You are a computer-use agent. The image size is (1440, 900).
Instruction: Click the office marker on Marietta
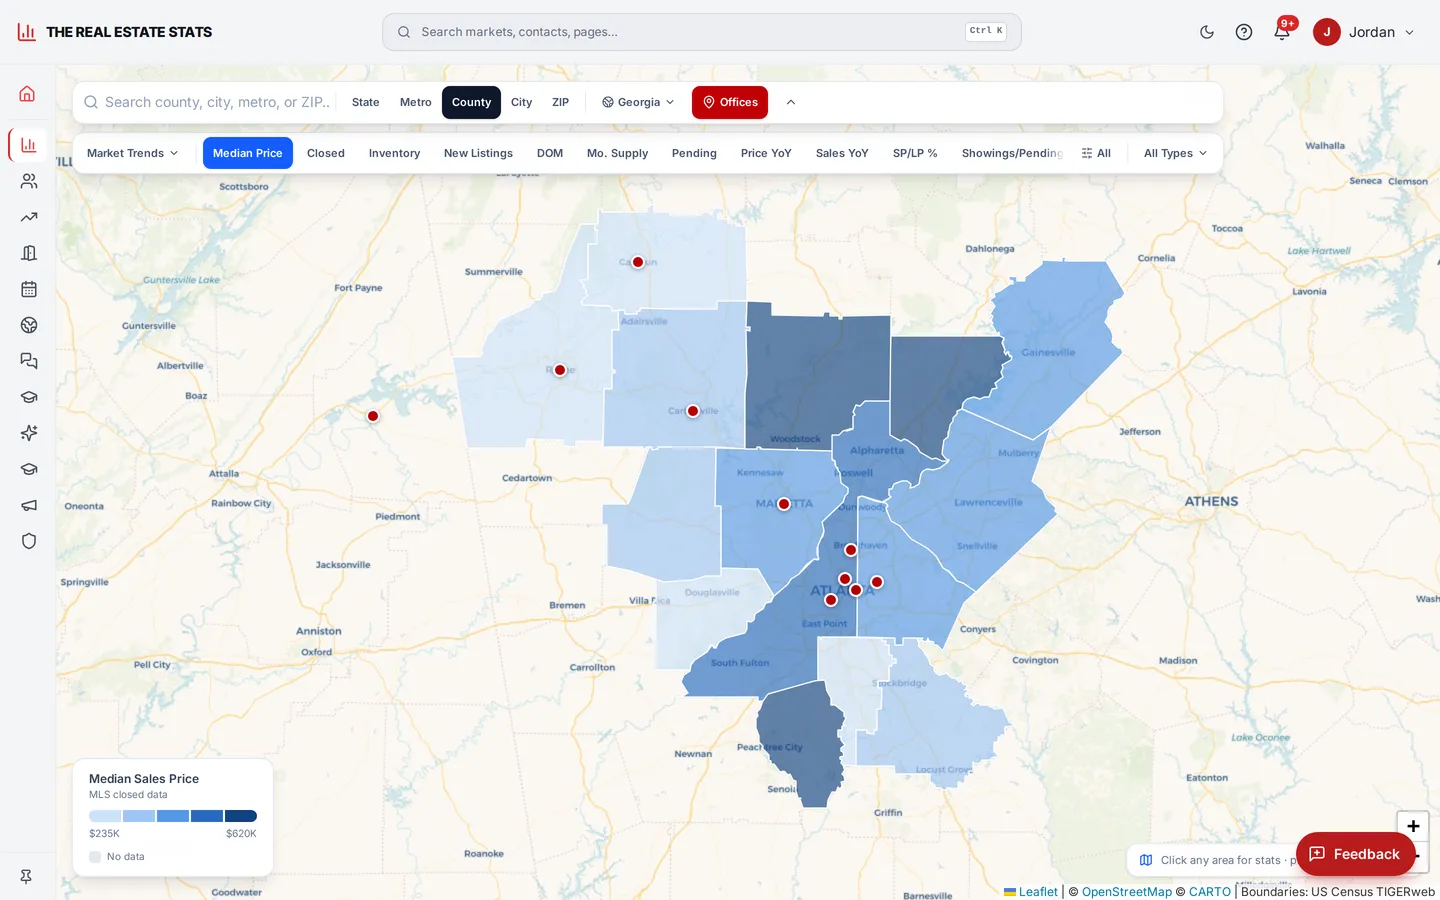[784, 504]
